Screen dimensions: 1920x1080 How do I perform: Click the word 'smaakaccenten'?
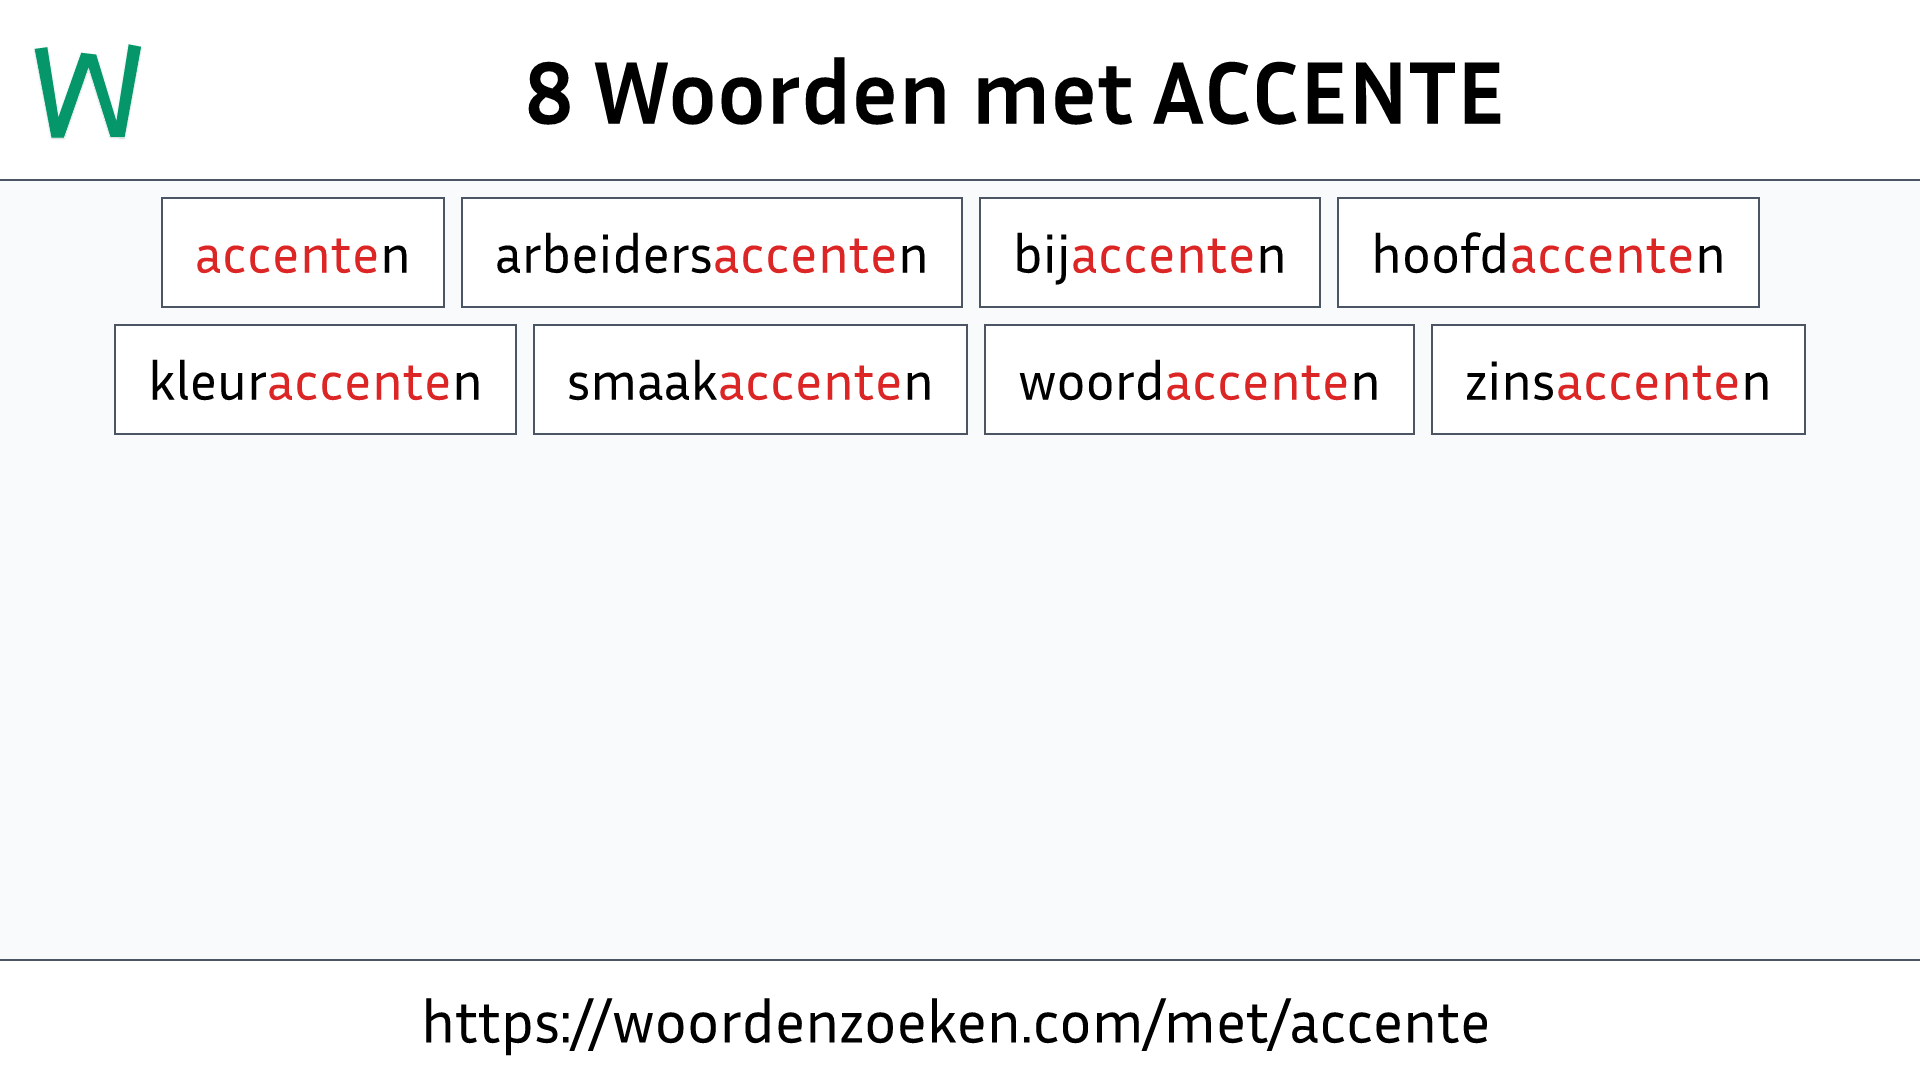[749, 381]
